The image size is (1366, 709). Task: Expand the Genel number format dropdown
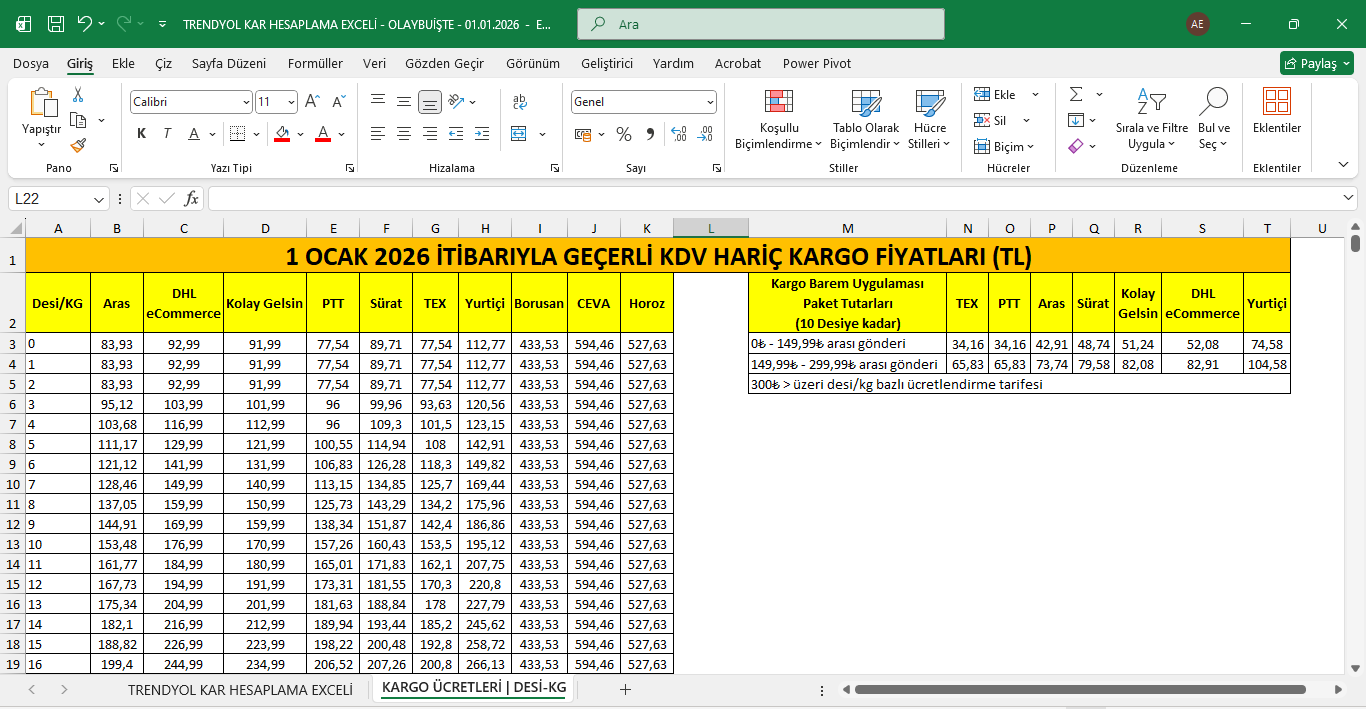coord(710,102)
